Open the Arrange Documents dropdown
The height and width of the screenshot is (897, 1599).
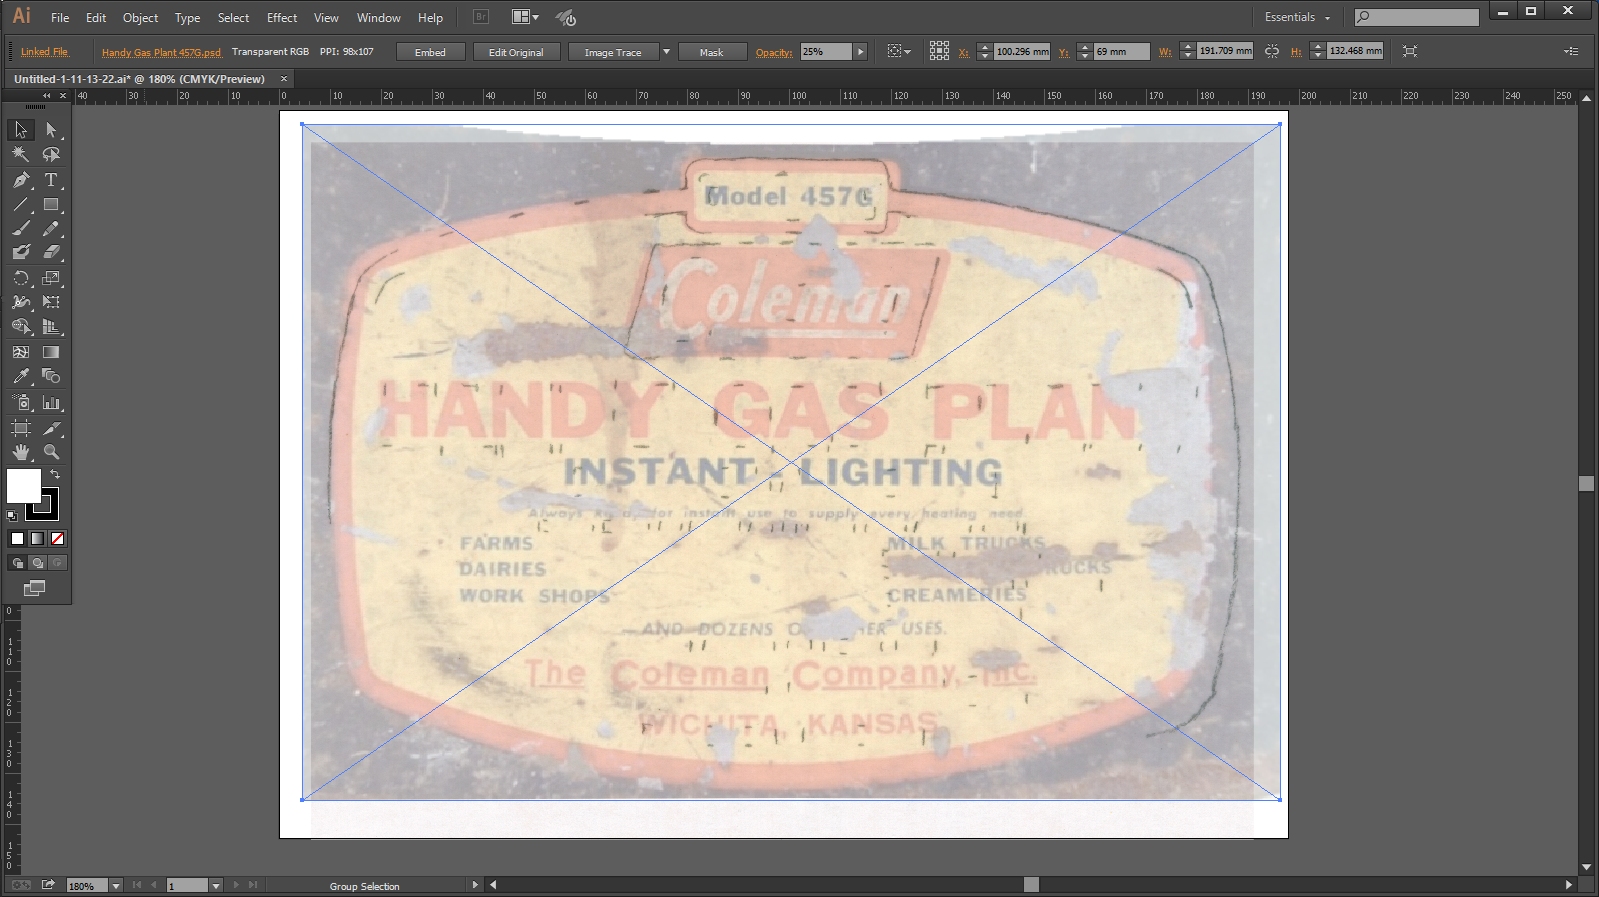(x=525, y=17)
